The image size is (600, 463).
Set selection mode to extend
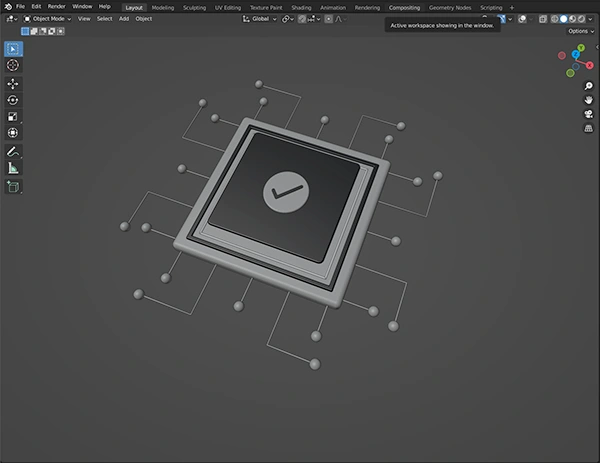(34, 31)
